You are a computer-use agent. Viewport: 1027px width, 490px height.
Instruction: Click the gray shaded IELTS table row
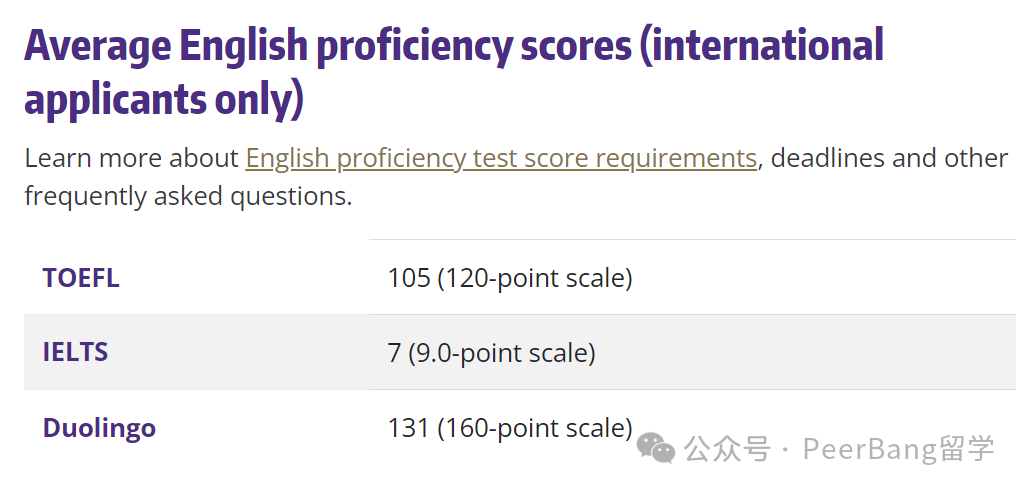point(520,352)
